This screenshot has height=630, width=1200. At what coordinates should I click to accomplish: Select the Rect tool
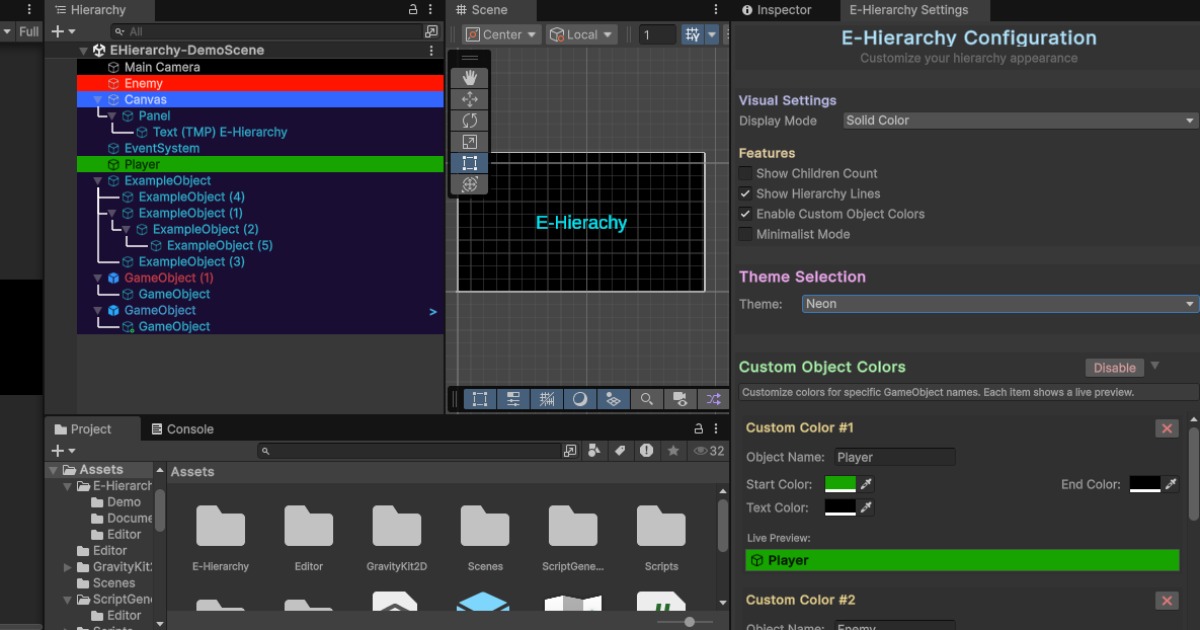coord(469,162)
